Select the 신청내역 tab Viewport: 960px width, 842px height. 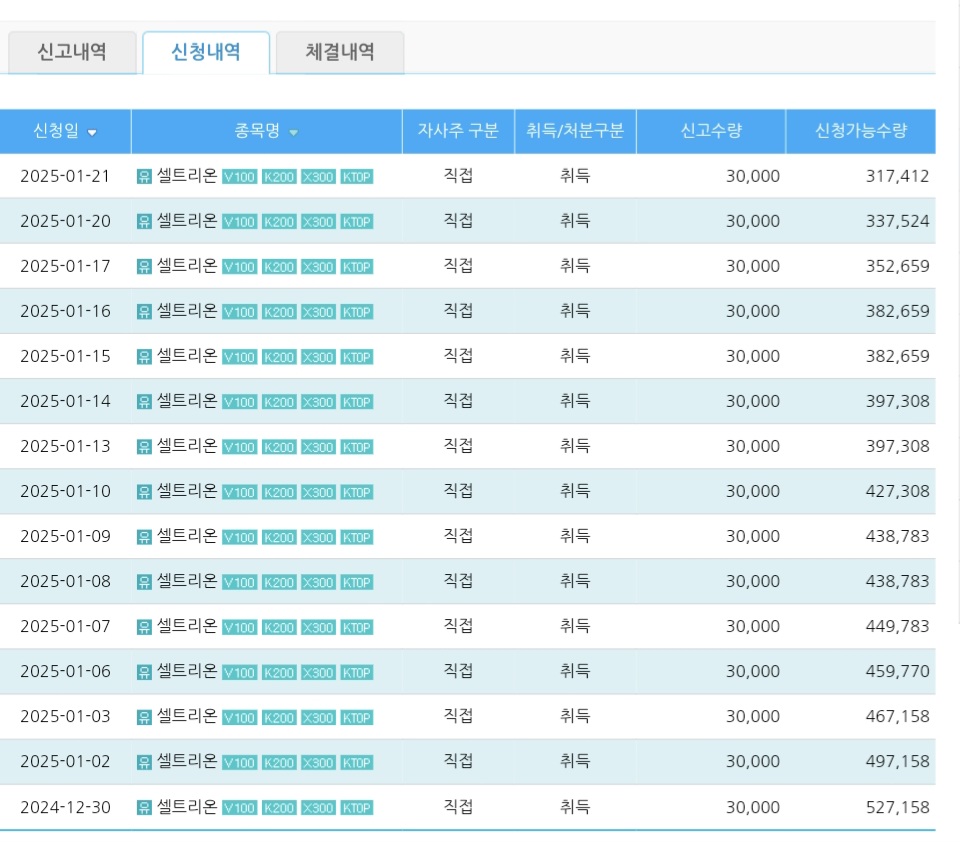coord(206,52)
